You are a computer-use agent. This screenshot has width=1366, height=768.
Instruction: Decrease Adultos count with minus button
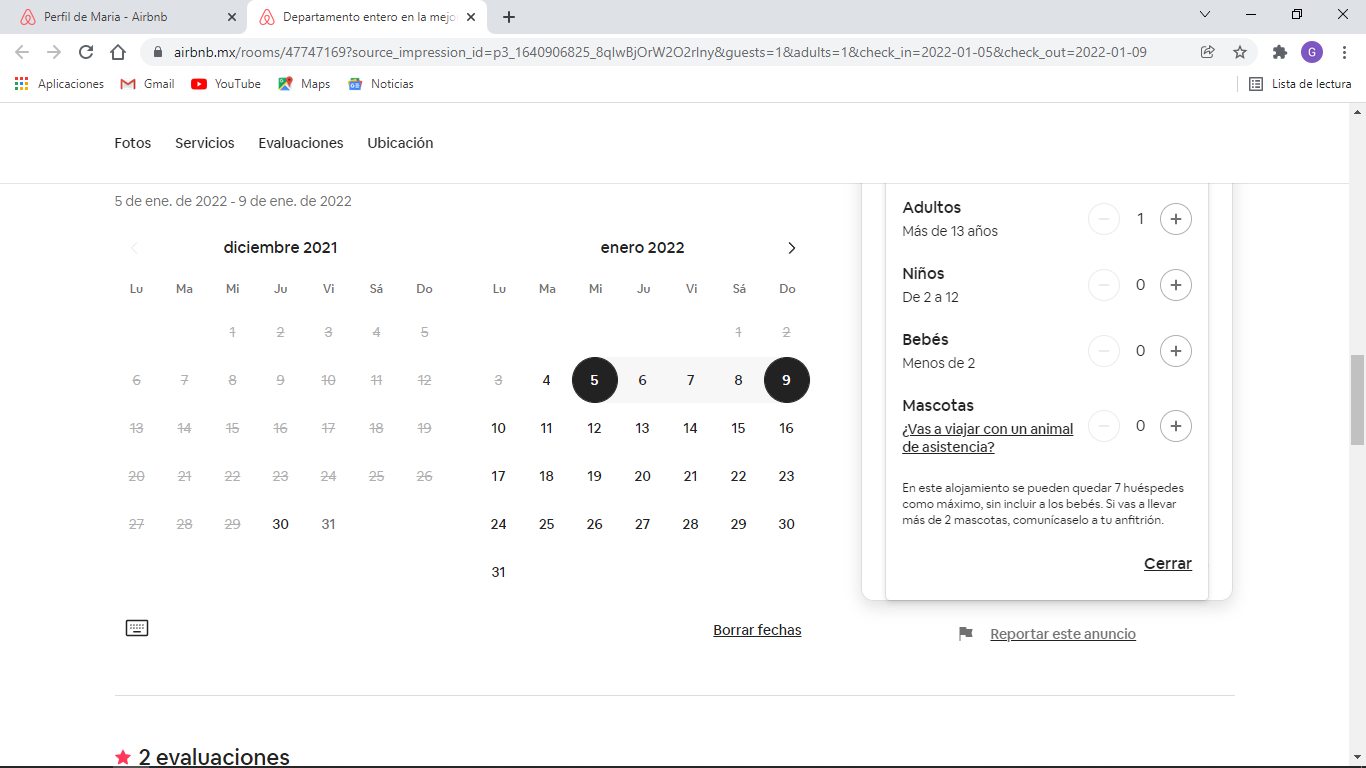coord(1104,219)
